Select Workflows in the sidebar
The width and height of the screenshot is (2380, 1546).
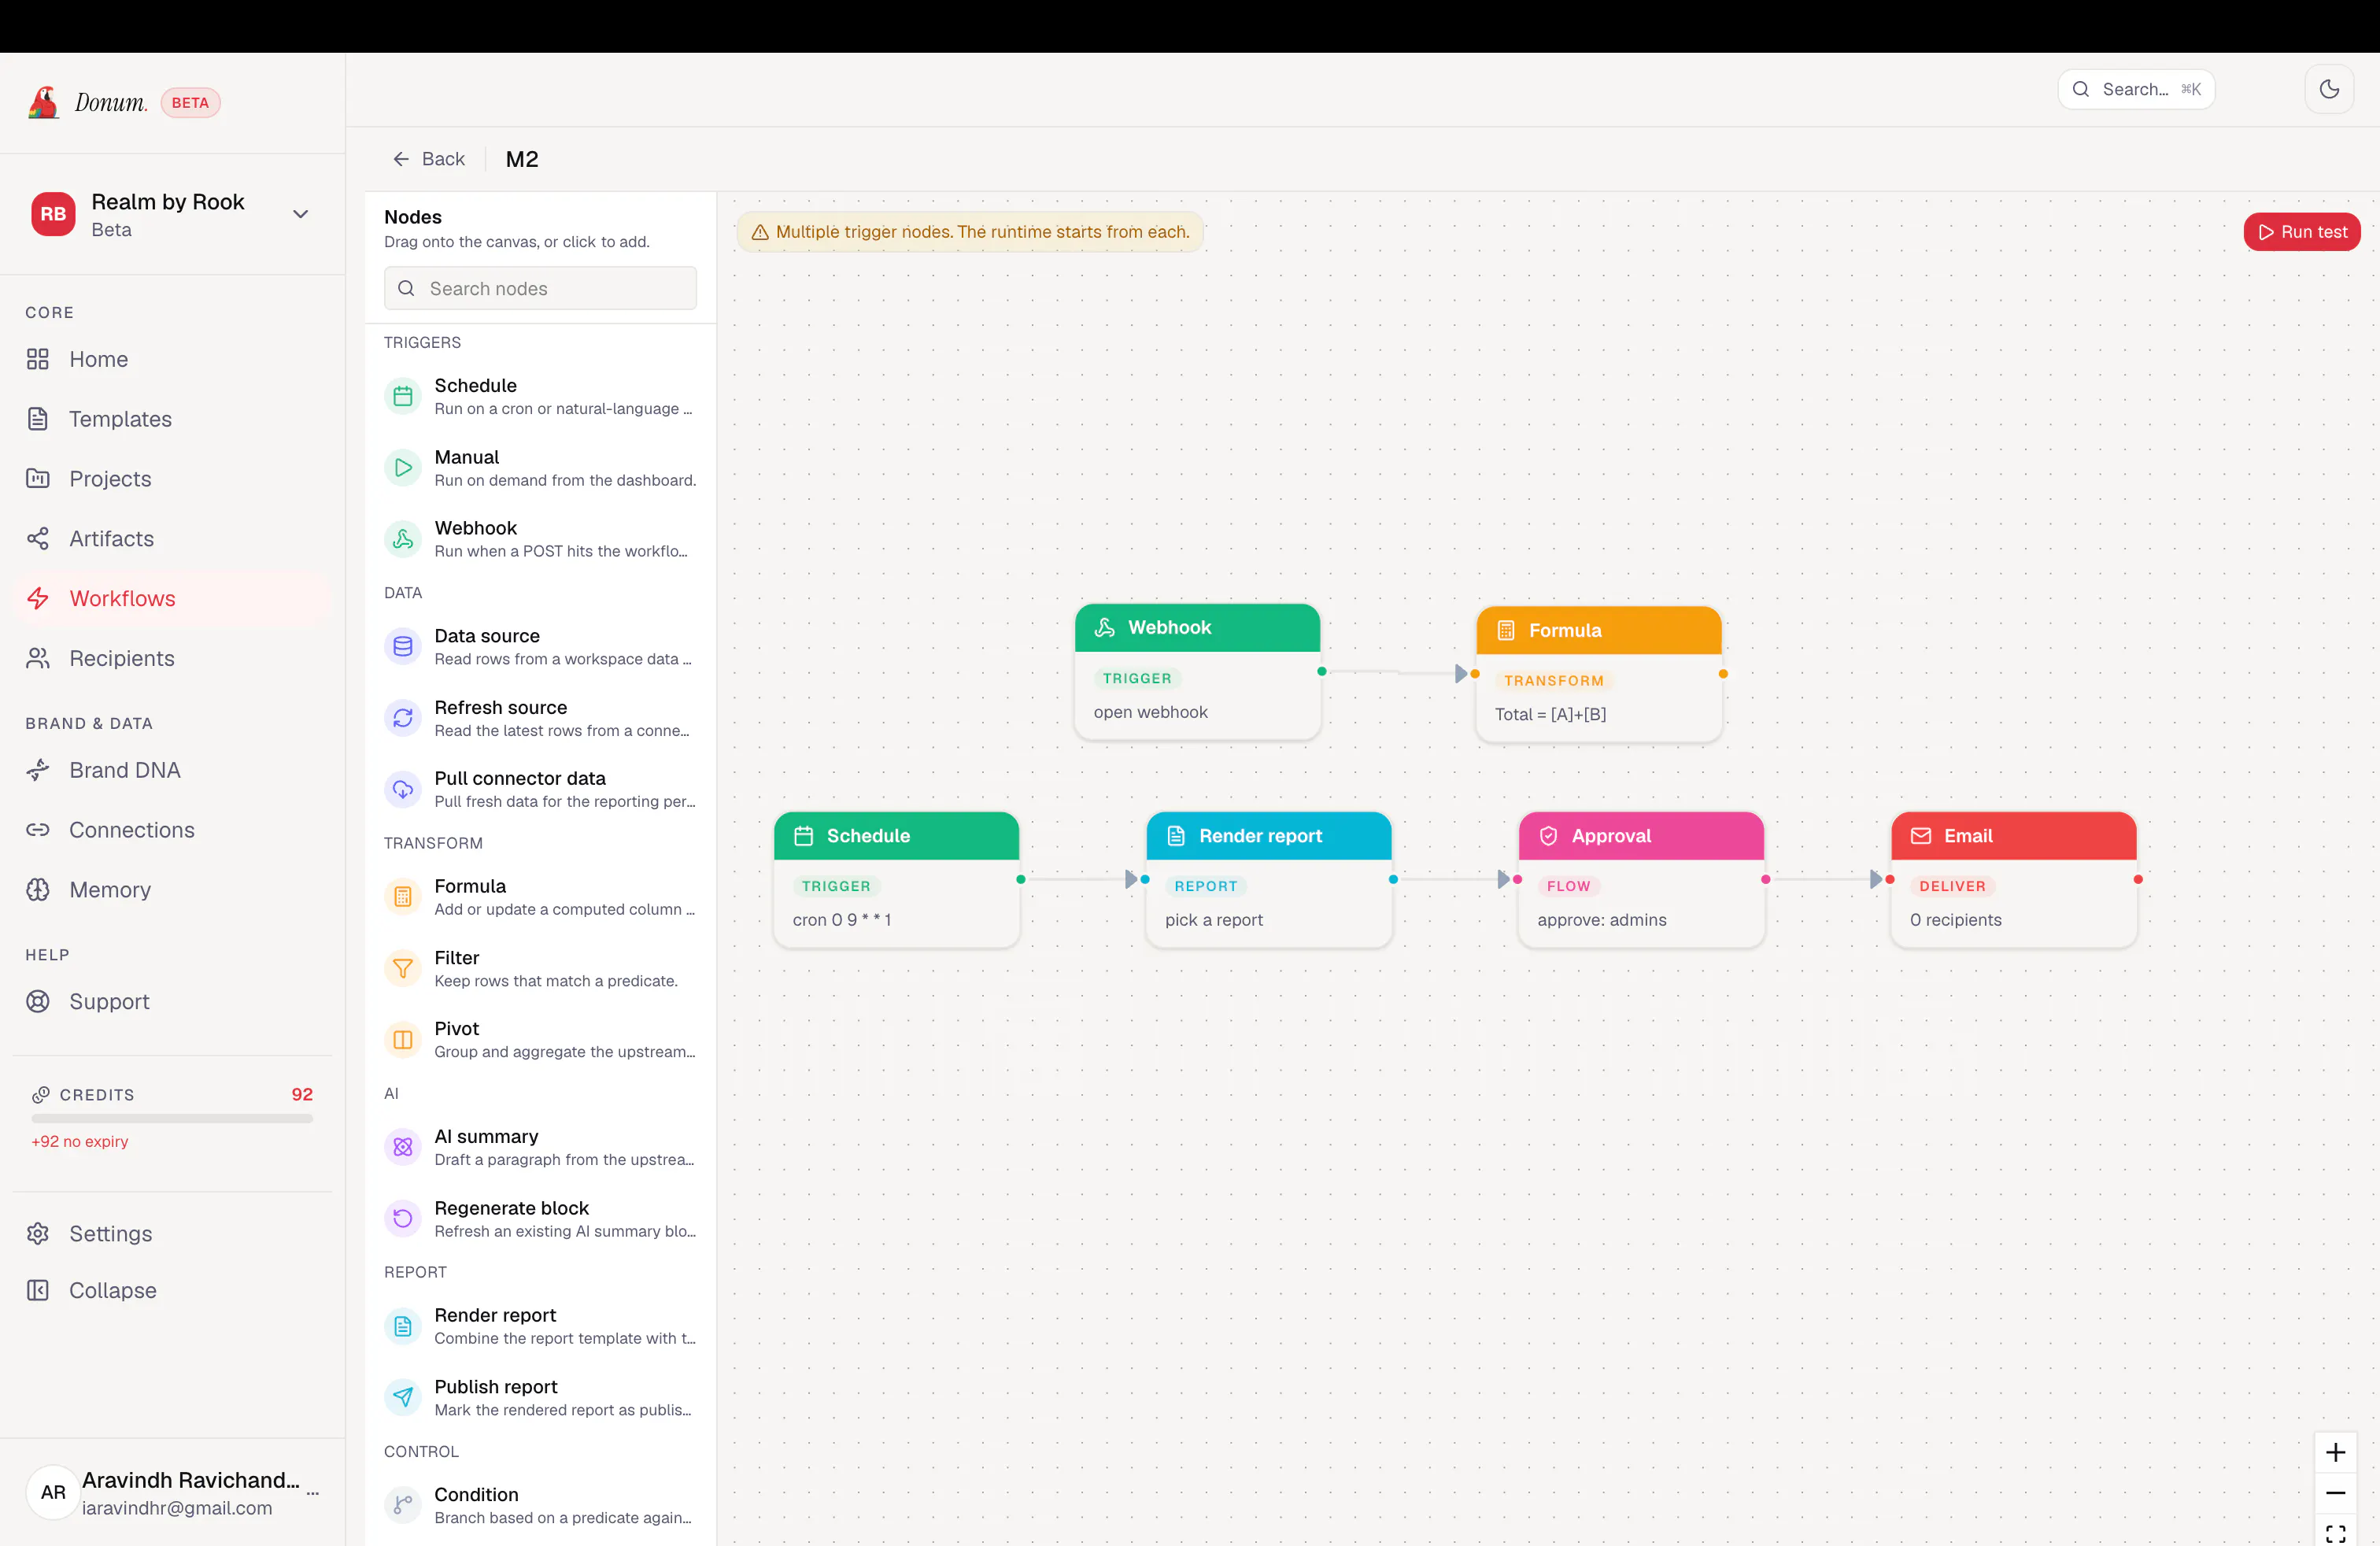[172, 599]
